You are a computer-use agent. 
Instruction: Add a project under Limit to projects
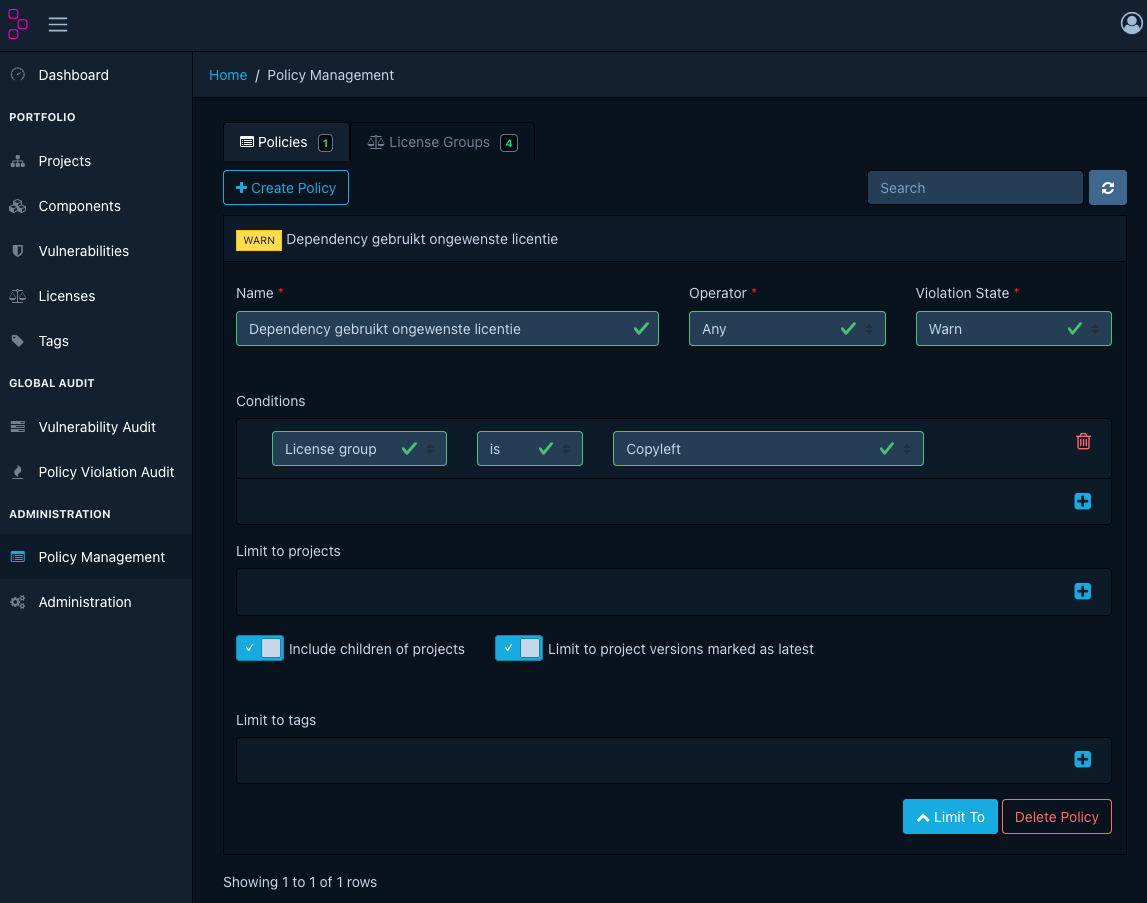(x=1083, y=591)
